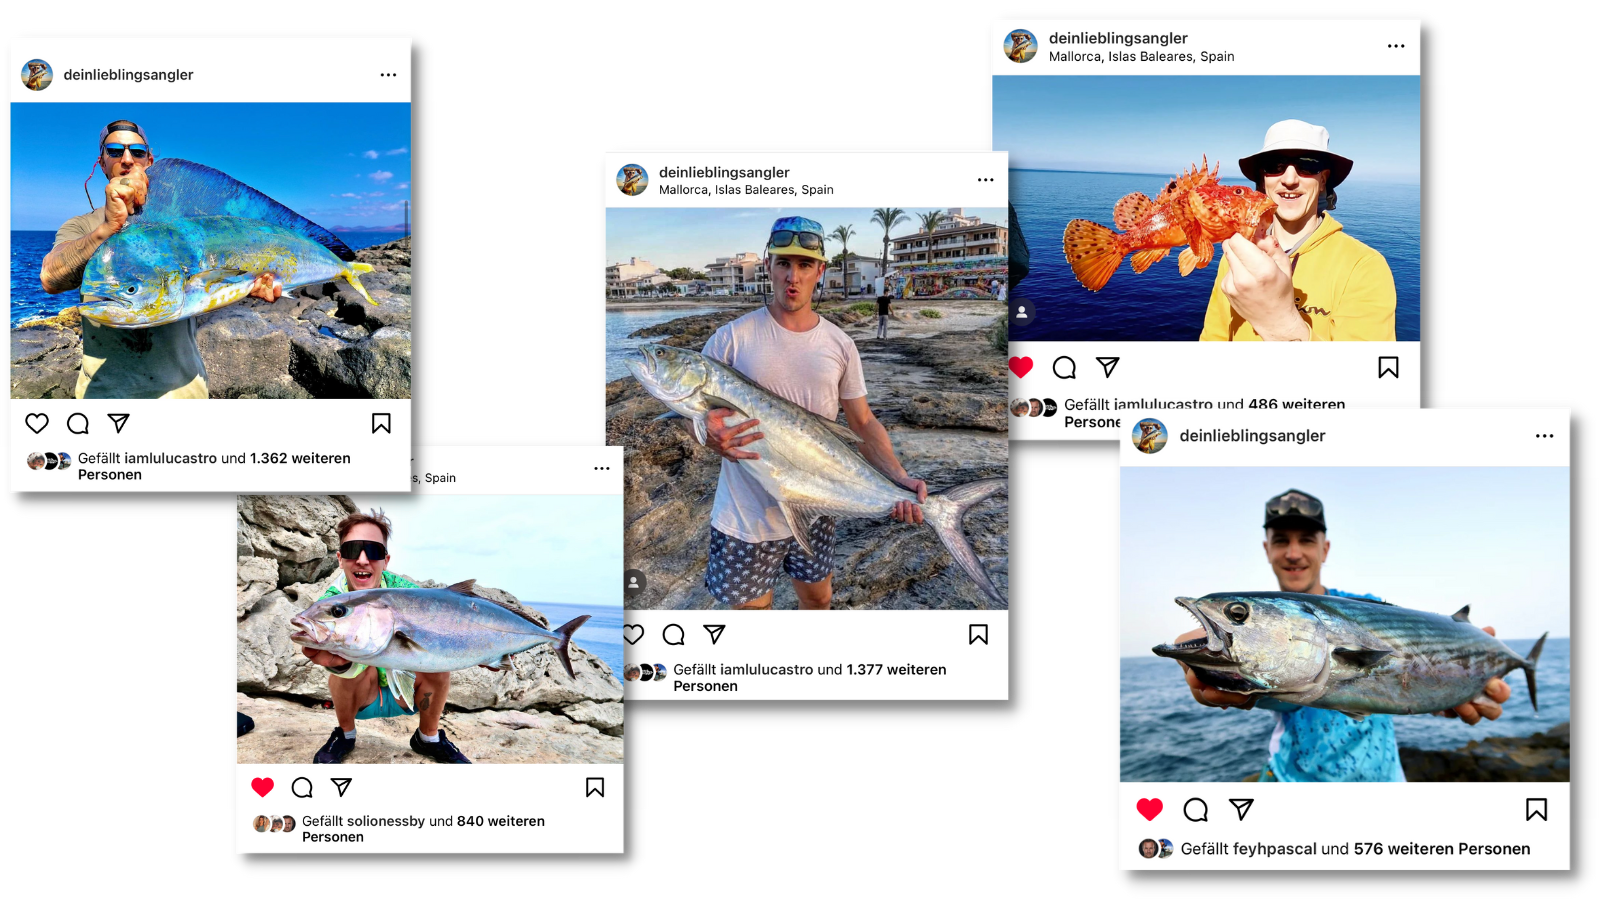
Task: Bookmark the red scorpionfish post
Action: click(1388, 367)
